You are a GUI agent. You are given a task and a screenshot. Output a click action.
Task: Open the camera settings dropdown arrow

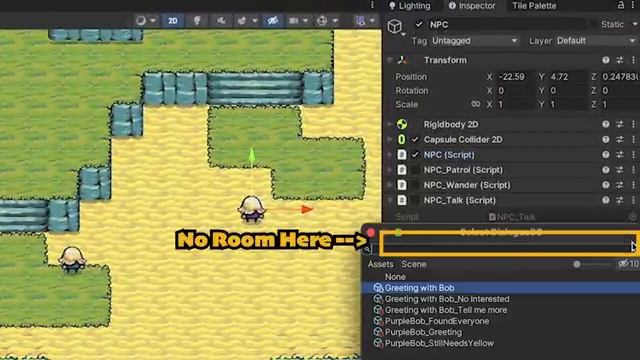click(305, 20)
